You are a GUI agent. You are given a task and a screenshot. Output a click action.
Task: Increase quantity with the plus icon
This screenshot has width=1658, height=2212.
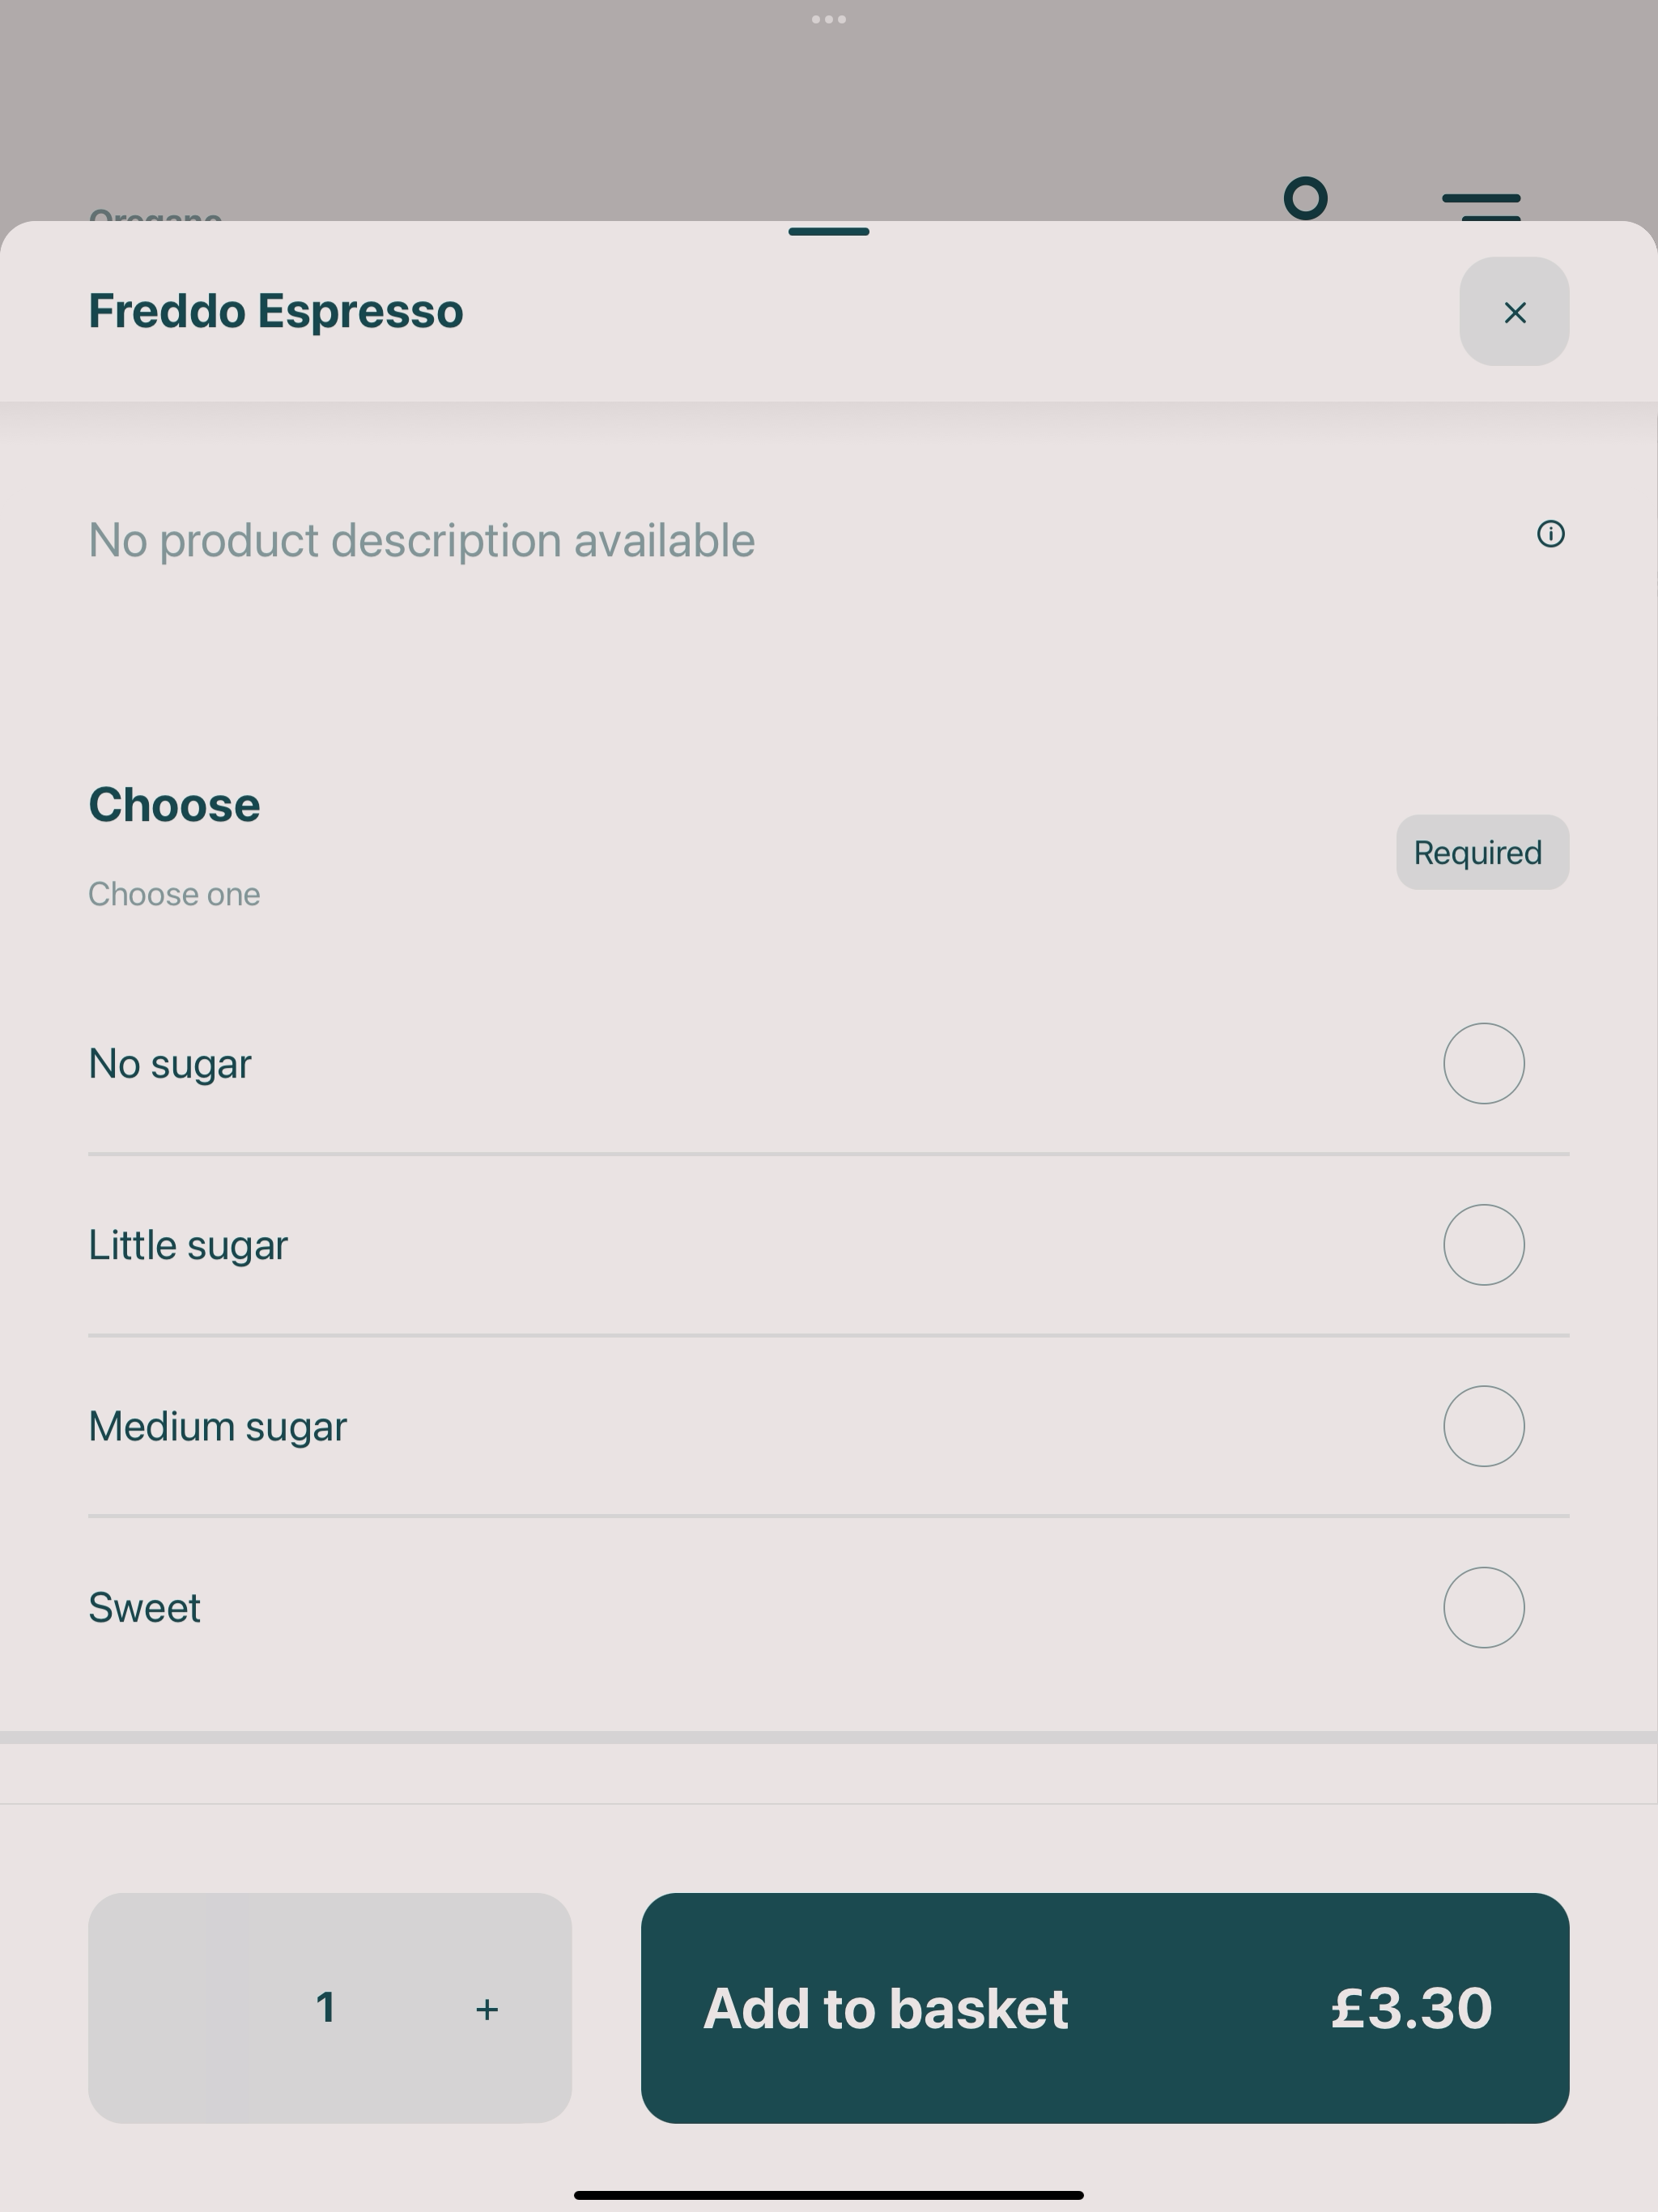click(x=487, y=2009)
